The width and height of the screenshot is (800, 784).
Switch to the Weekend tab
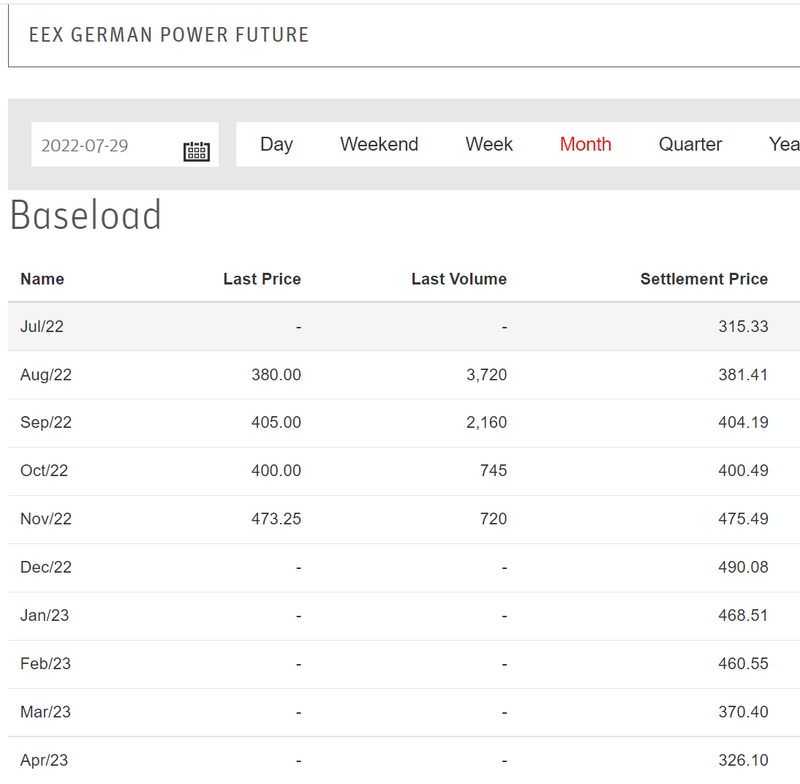[379, 144]
